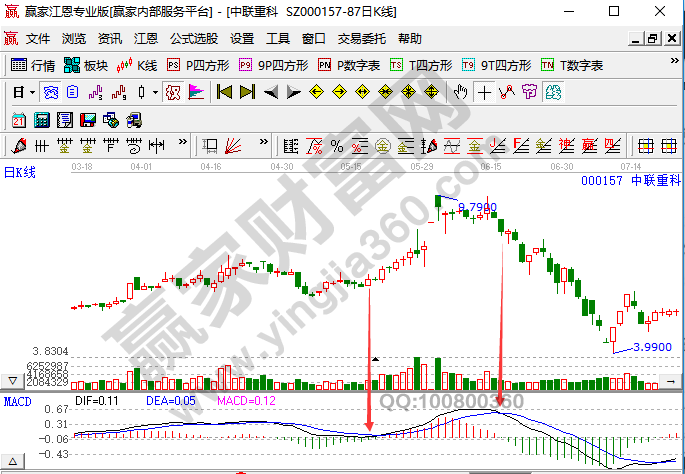Select the red fan lines tool
The height and width of the screenshot is (474, 685).
[232, 145]
